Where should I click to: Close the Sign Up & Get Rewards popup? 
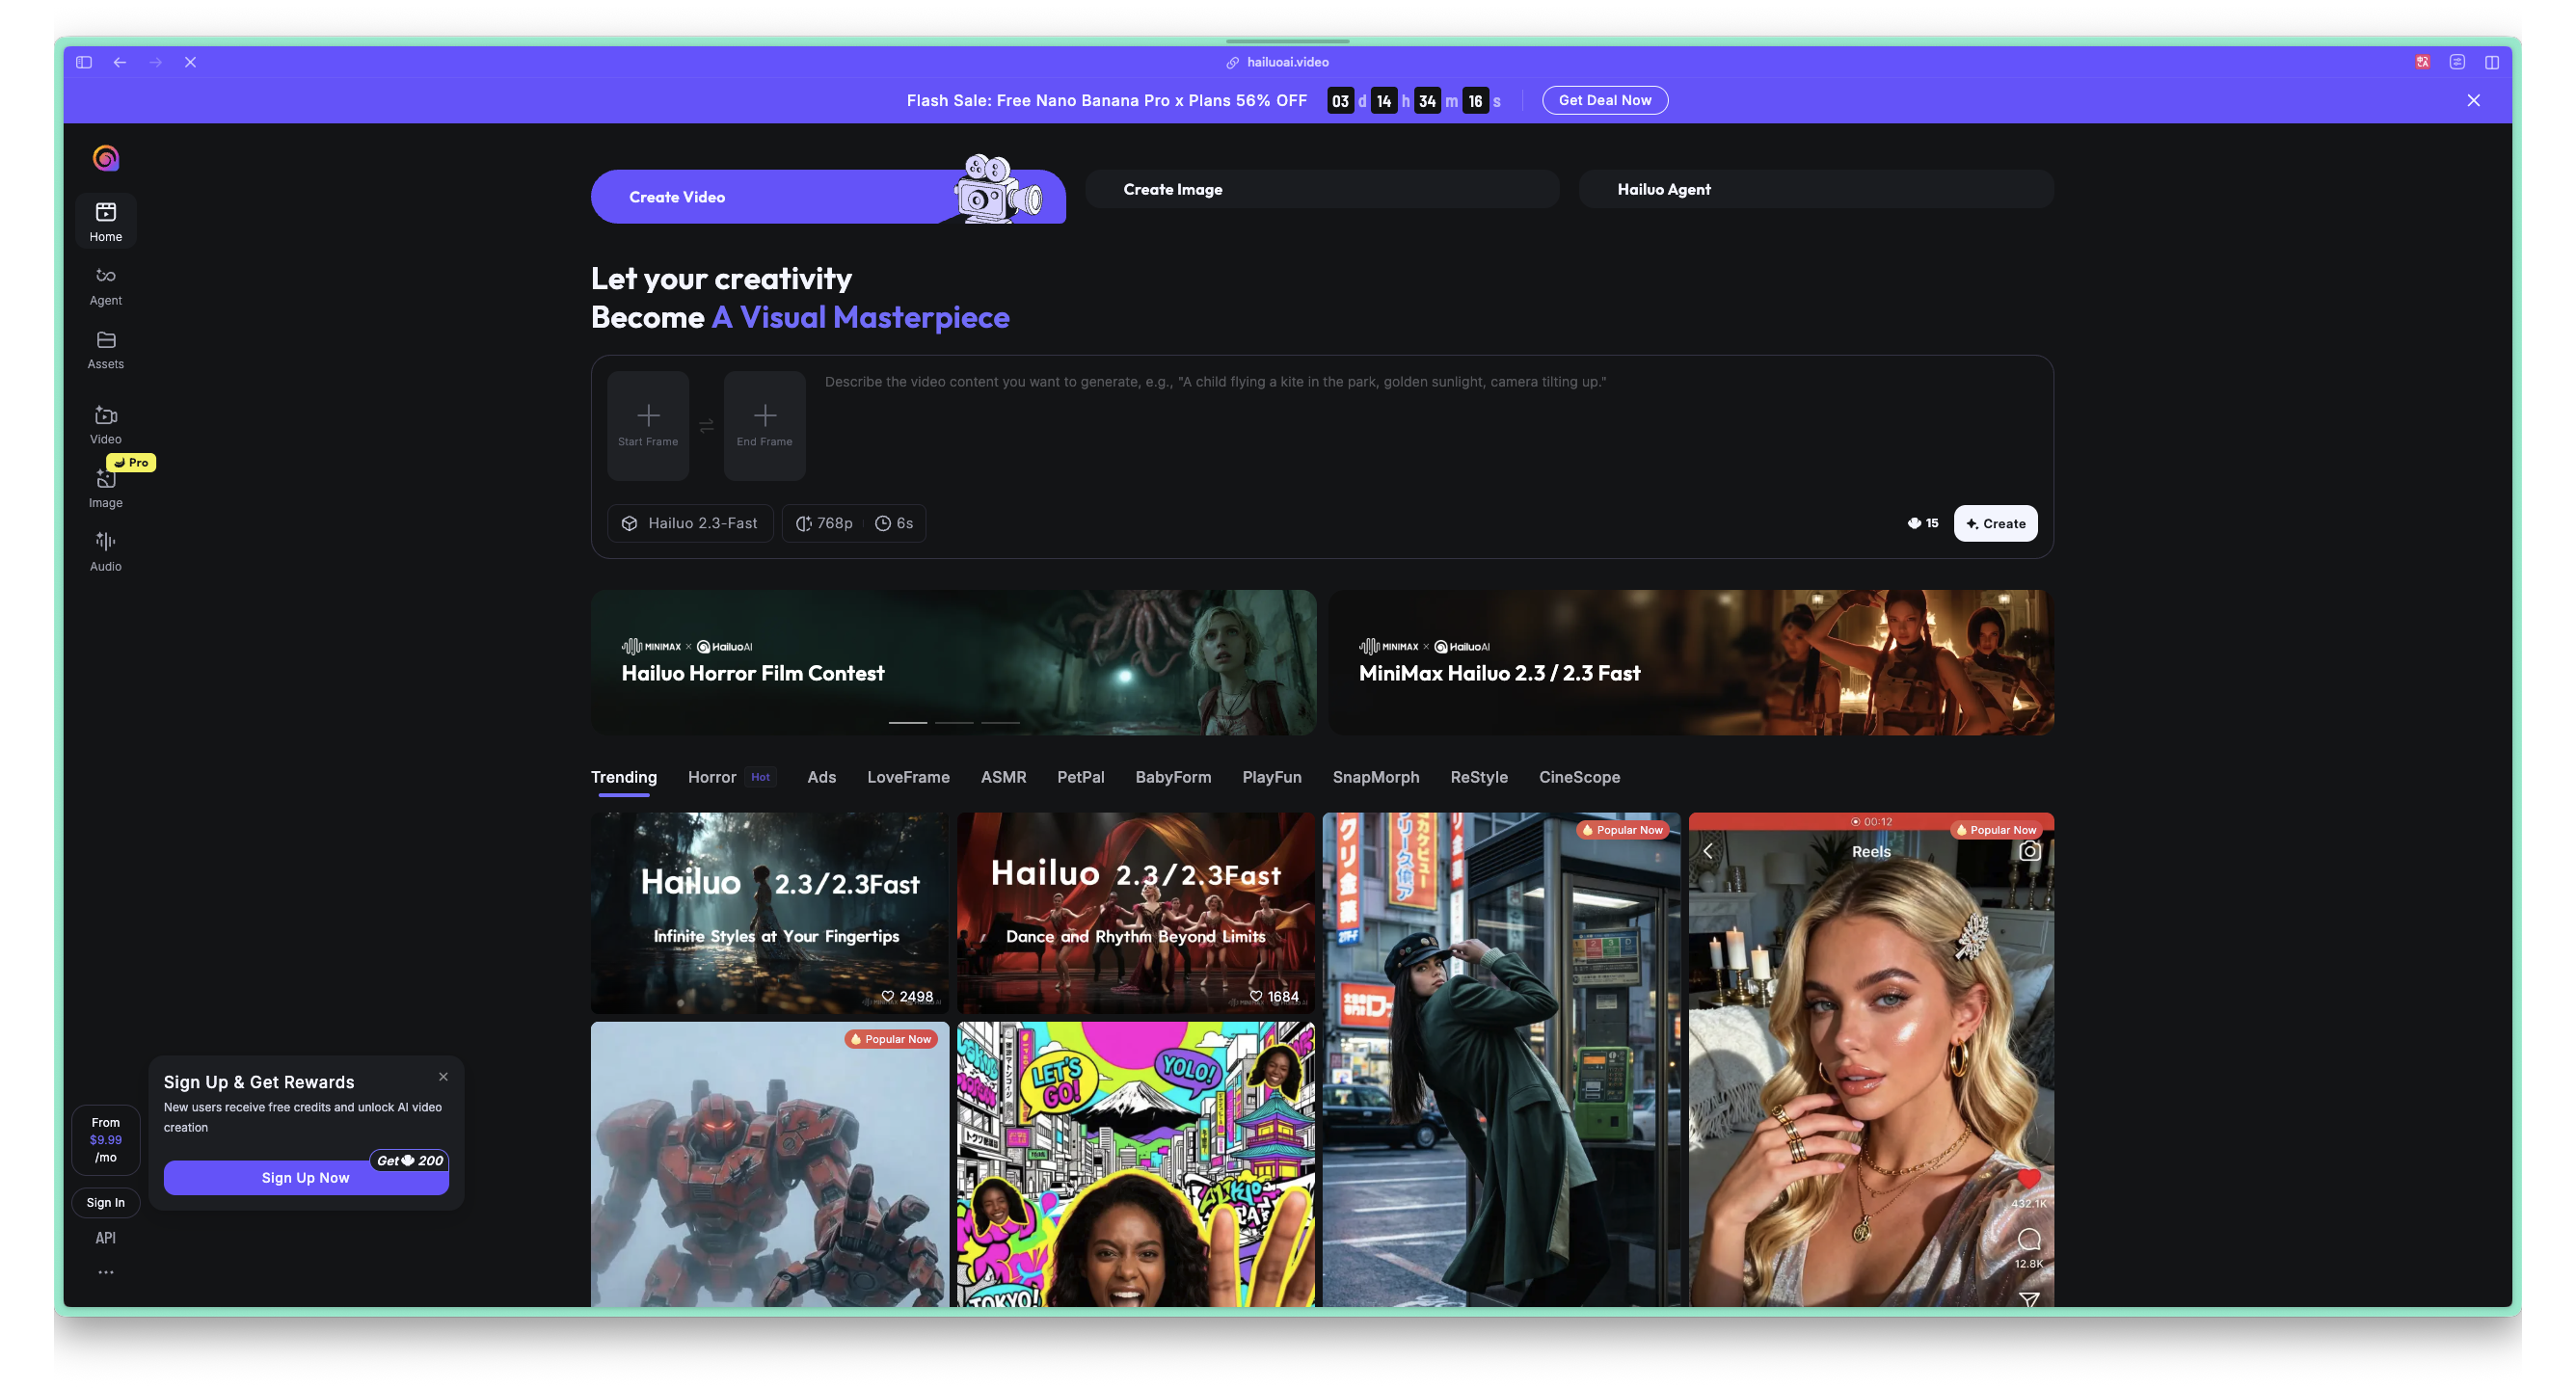point(443,1076)
